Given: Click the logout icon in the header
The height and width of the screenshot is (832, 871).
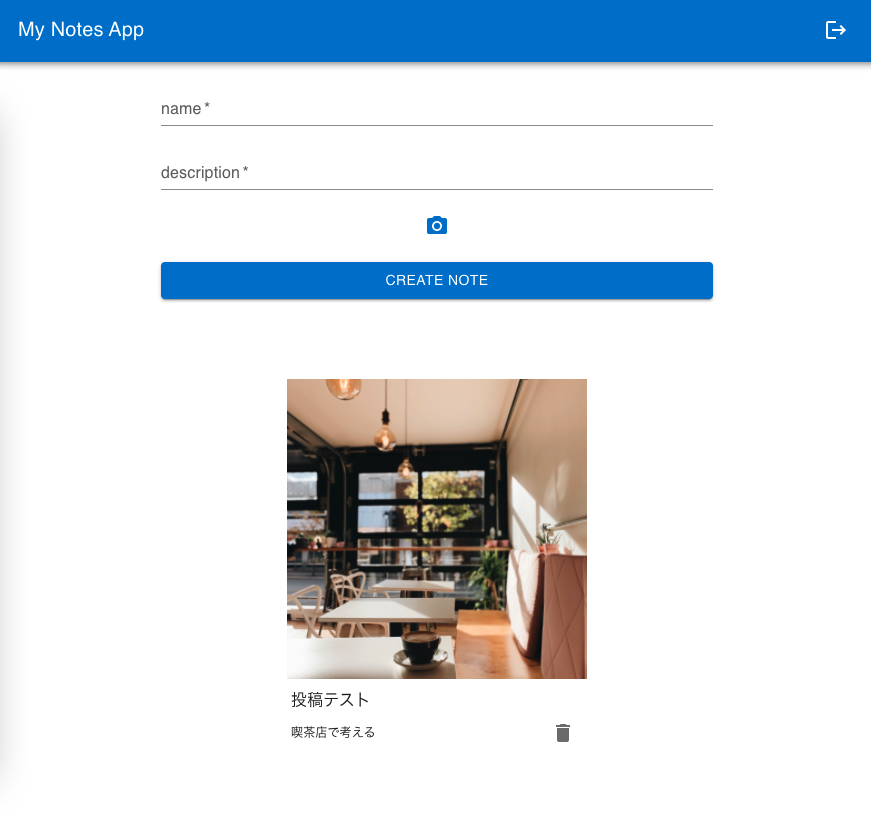Looking at the screenshot, I should point(835,30).
